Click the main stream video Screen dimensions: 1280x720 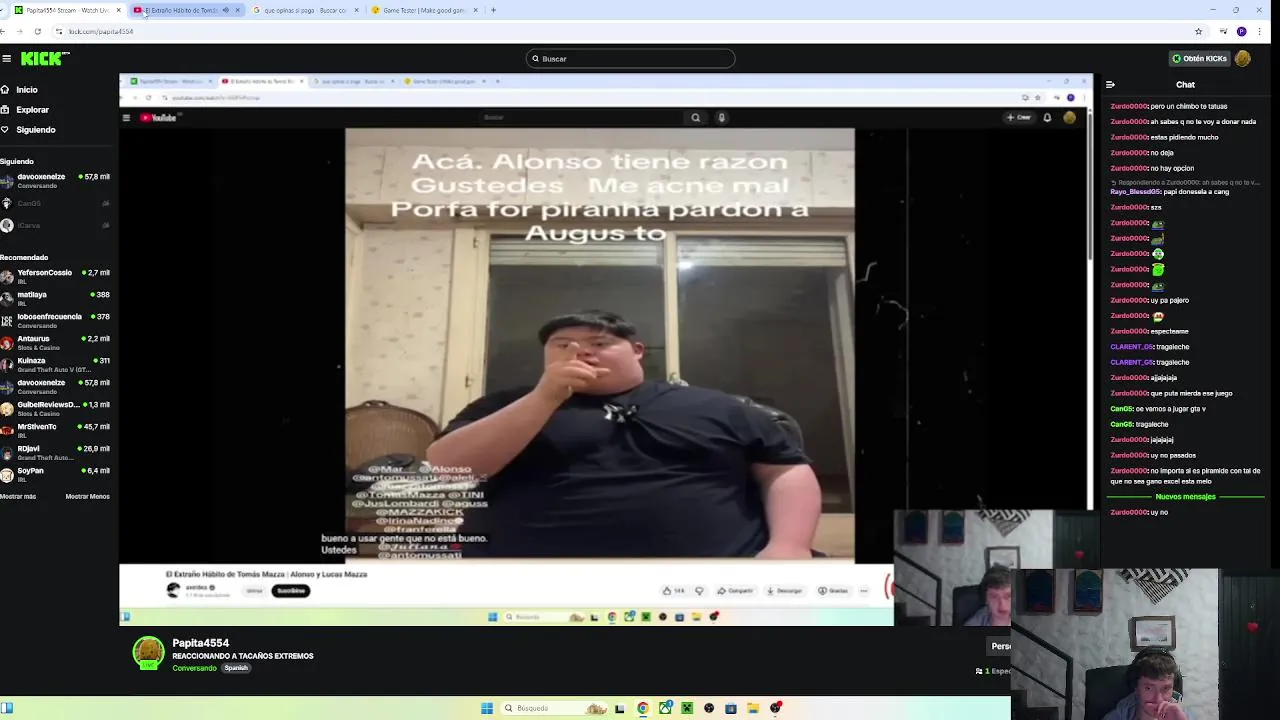point(605,350)
